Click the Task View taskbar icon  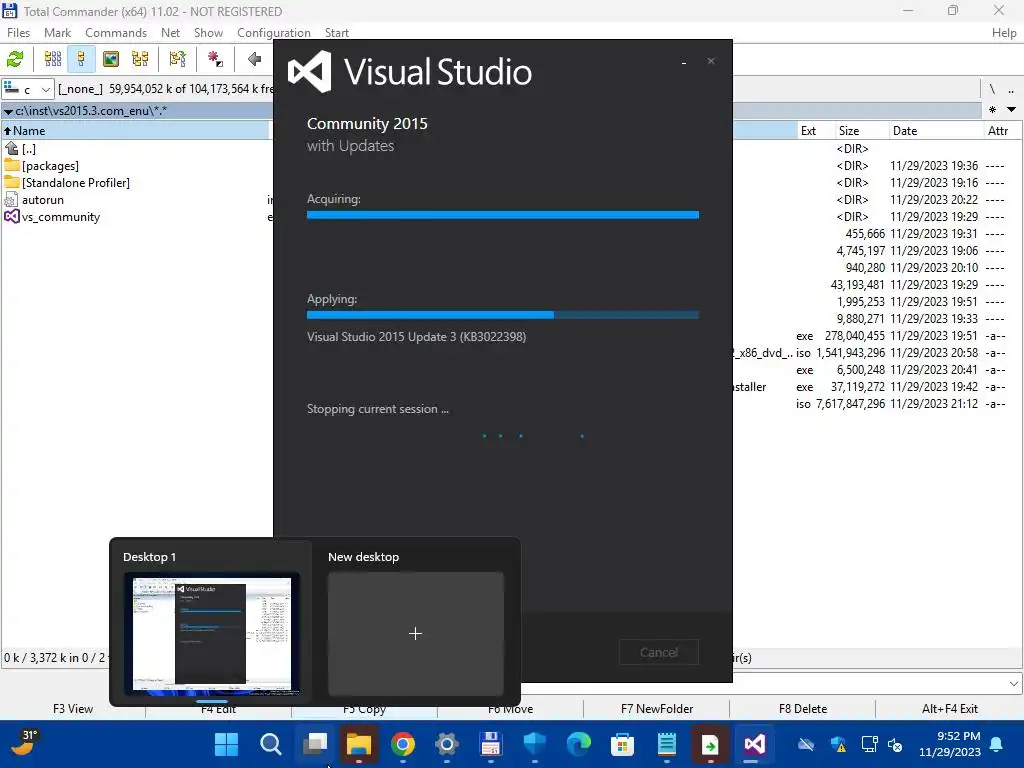pos(315,744)
